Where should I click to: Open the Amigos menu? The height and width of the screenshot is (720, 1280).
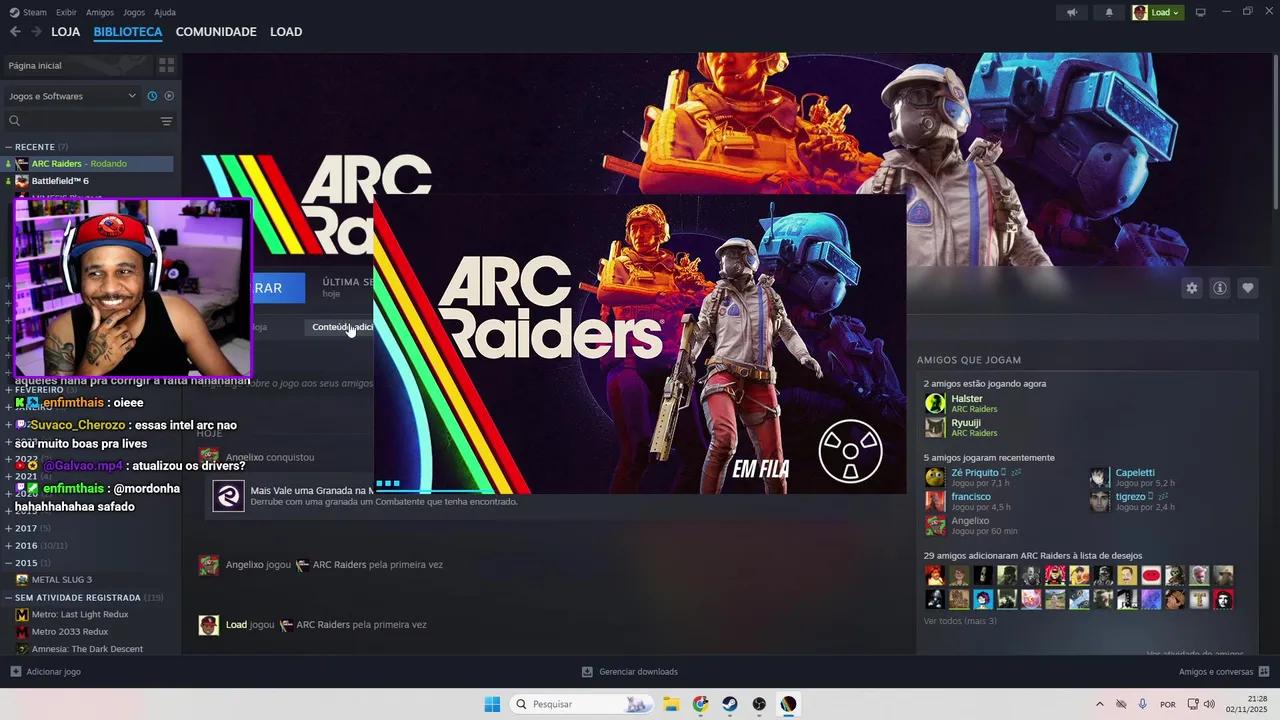pyautogui.click(x=100, y=12)
